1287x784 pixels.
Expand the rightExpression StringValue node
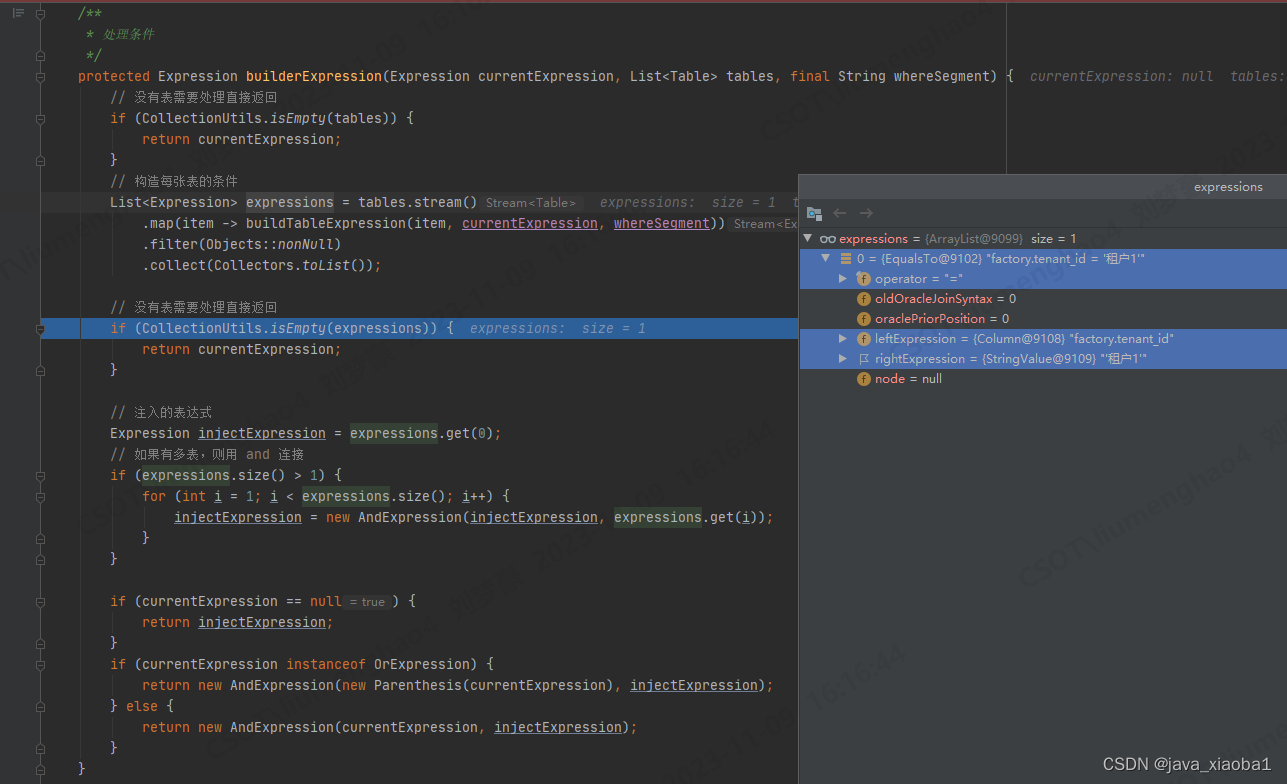coord(845,358)
